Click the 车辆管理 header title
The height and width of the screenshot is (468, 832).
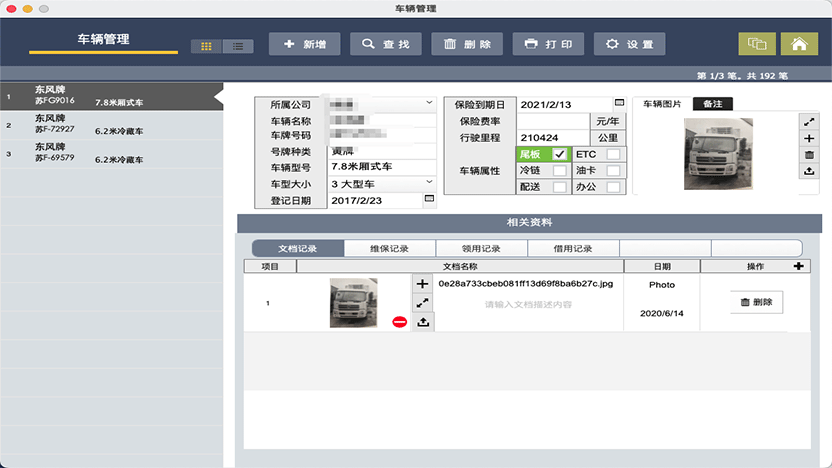pos(103,39)
